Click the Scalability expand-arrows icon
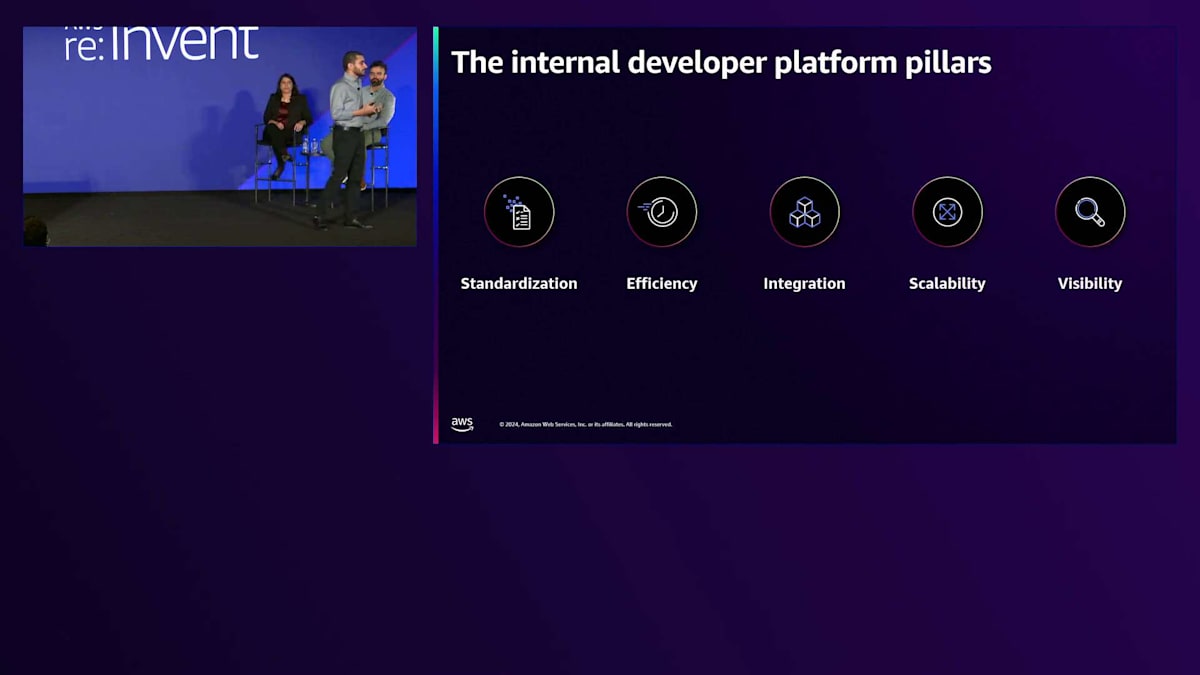The image size is (1200, 675). click(947, 212)
